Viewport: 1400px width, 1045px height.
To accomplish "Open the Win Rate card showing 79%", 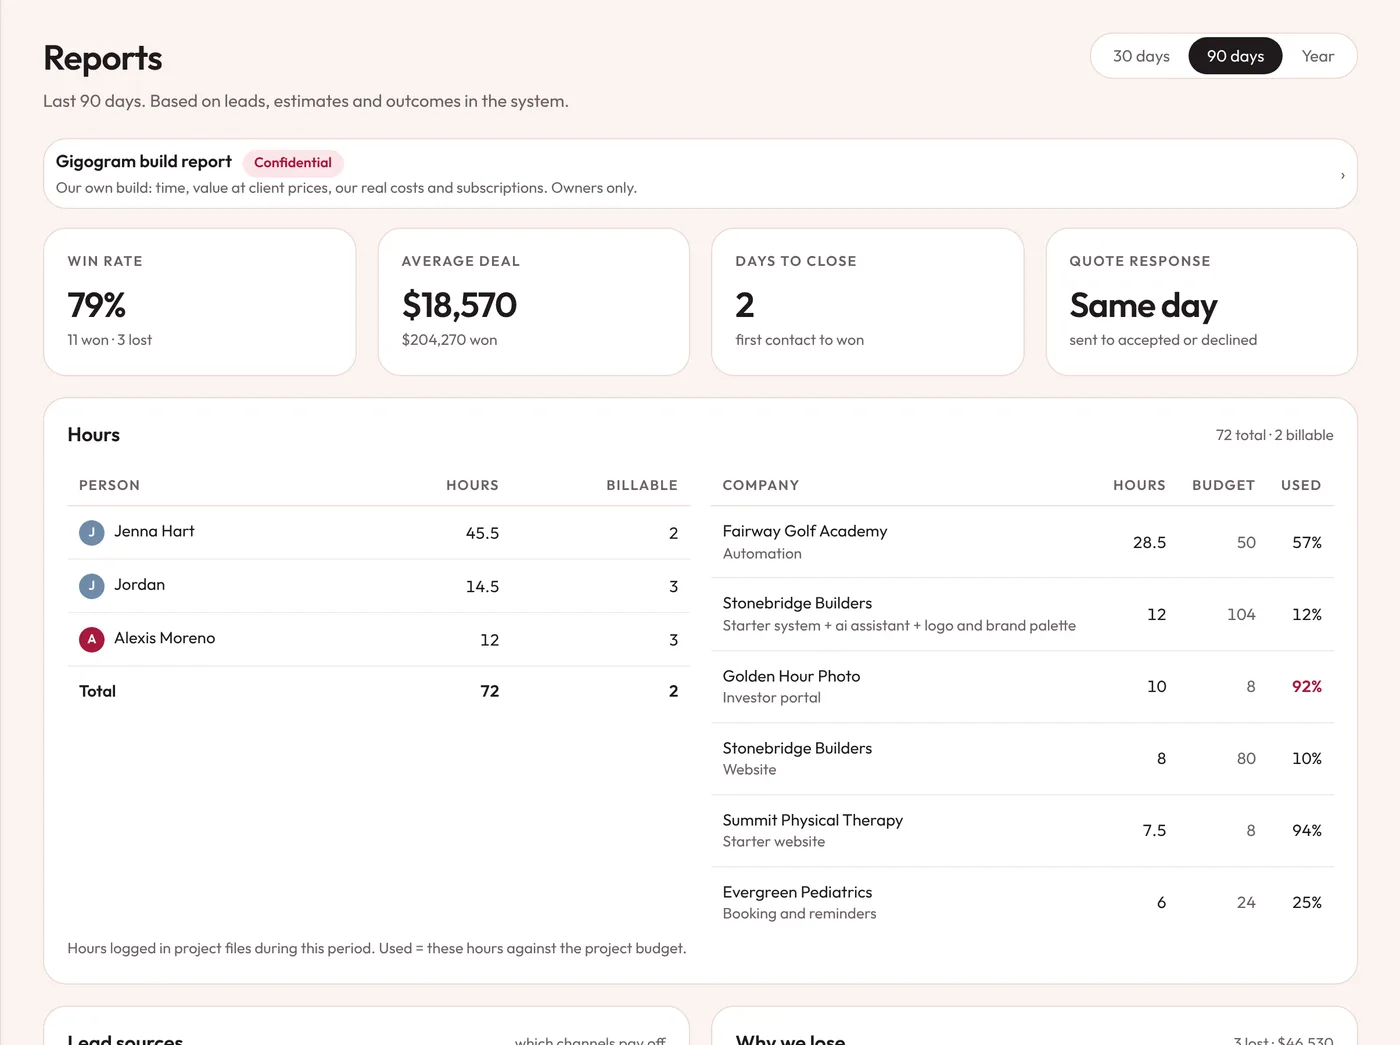I will [200, 302].
